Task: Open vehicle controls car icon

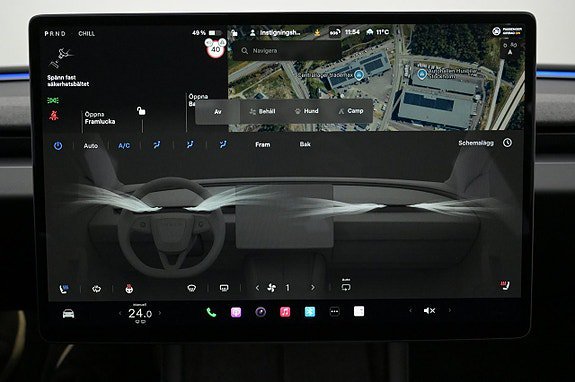Action: [68, 314]
